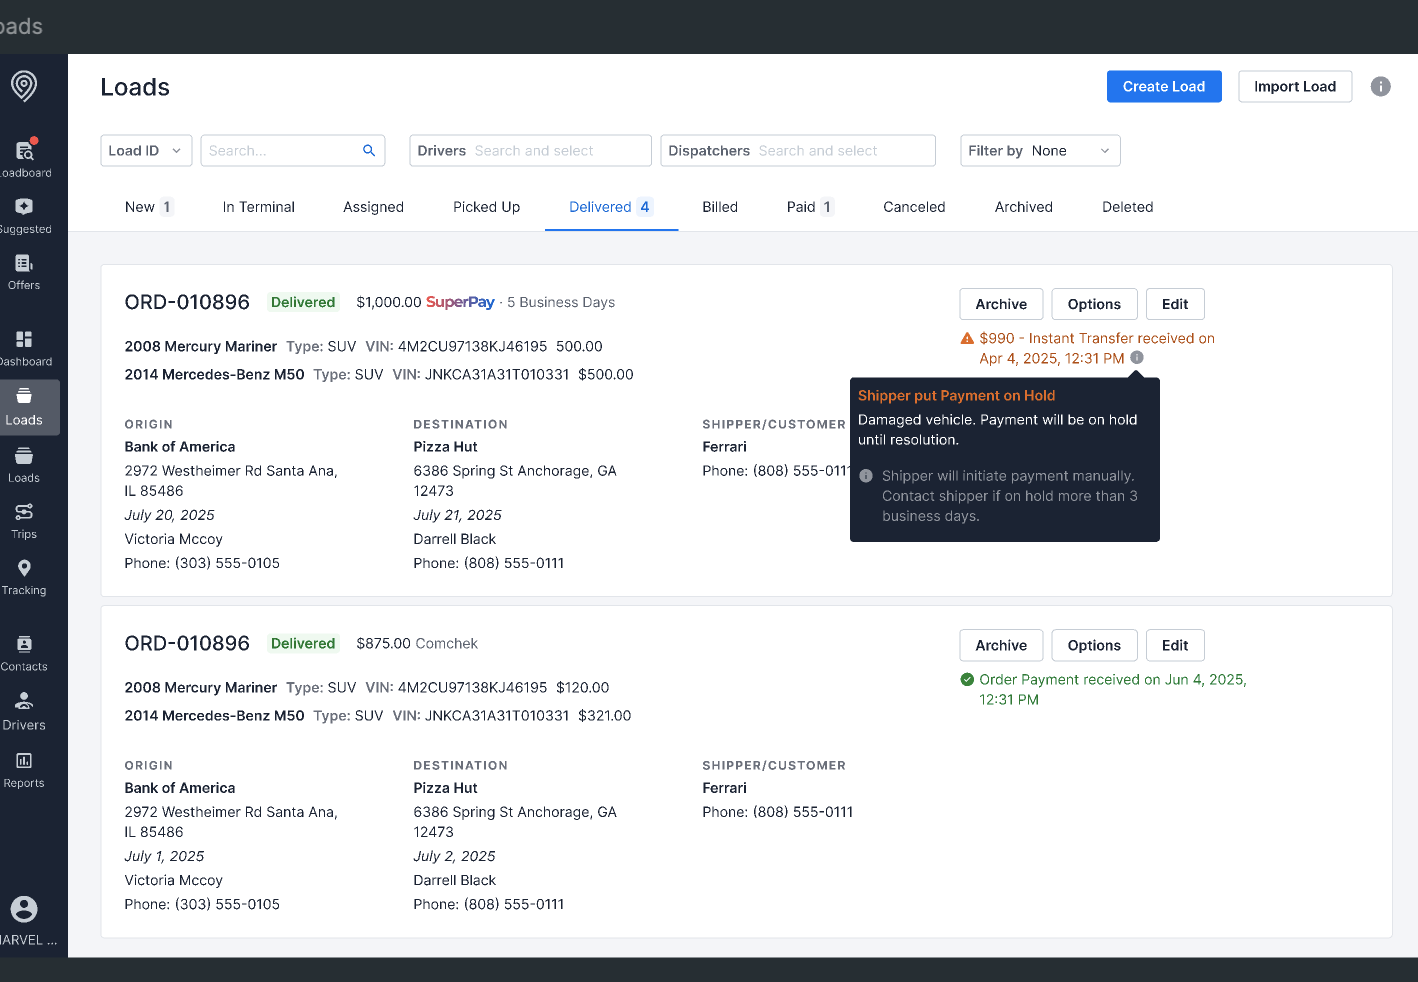Click the Import Load button
This screenshot has height=982, width=1418.
click(x=1295, y=87)
